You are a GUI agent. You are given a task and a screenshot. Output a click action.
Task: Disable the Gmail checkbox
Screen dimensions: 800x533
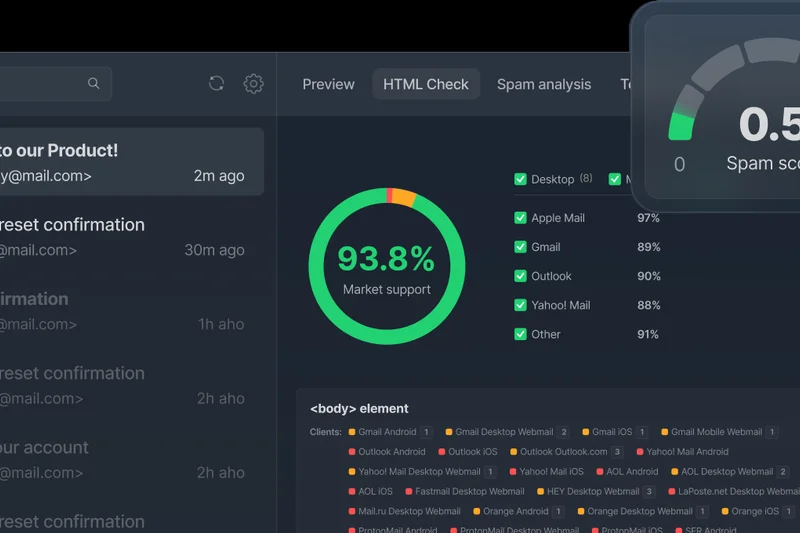pyautogui.click(x=520, y=247)
